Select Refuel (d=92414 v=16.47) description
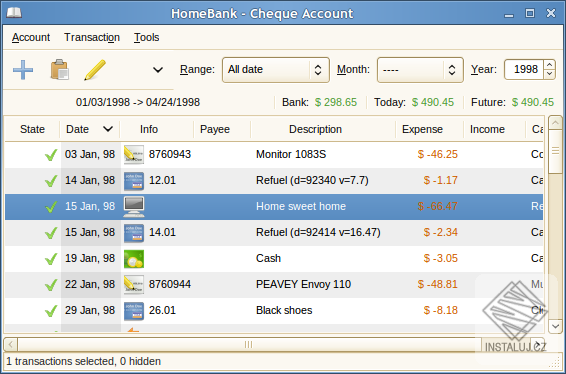 pyautogui.click(x=318, y=232)
